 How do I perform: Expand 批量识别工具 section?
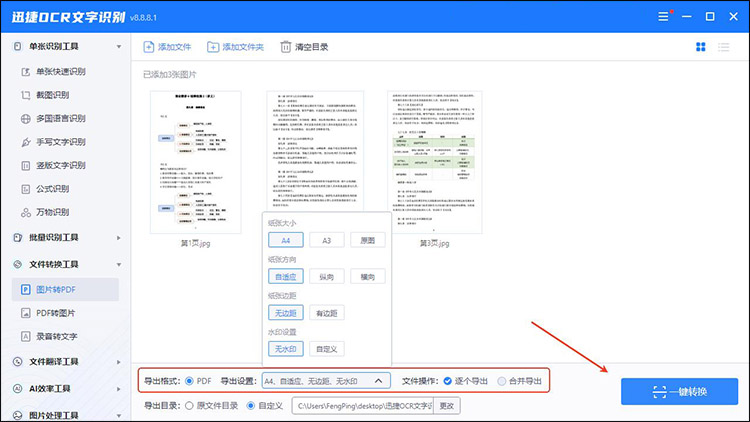[119, 238]
